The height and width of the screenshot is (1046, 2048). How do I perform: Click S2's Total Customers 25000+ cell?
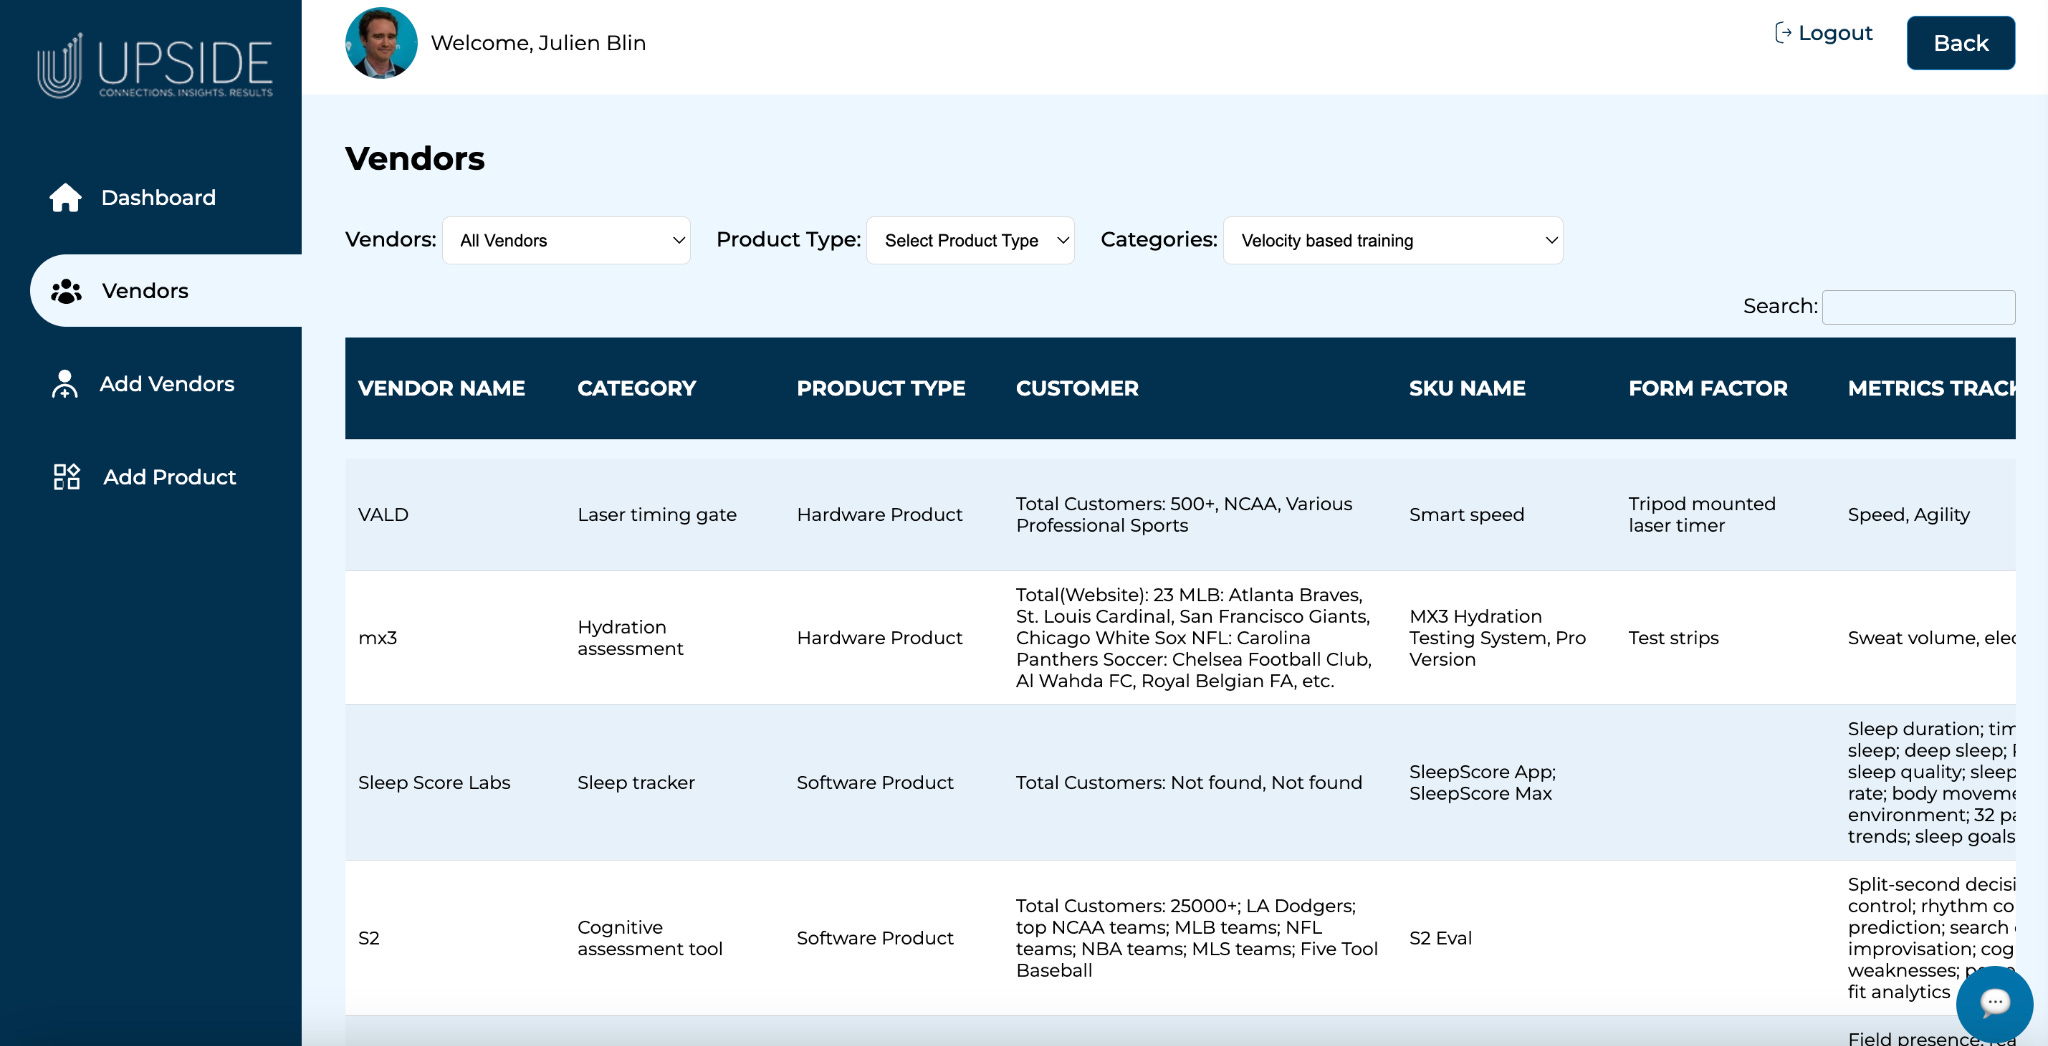(x=1197, y=938)
